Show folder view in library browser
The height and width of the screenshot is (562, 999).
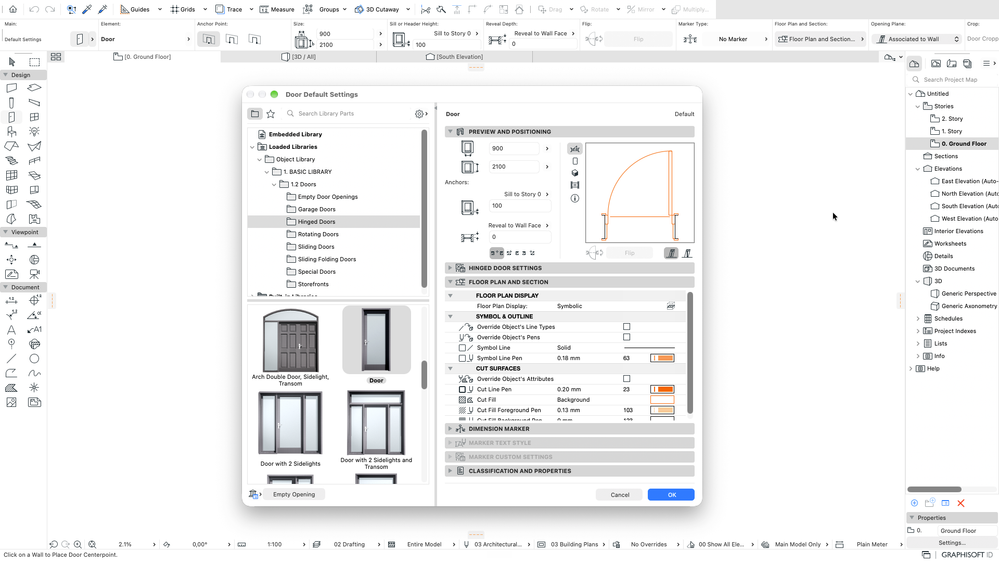point(255,113)
